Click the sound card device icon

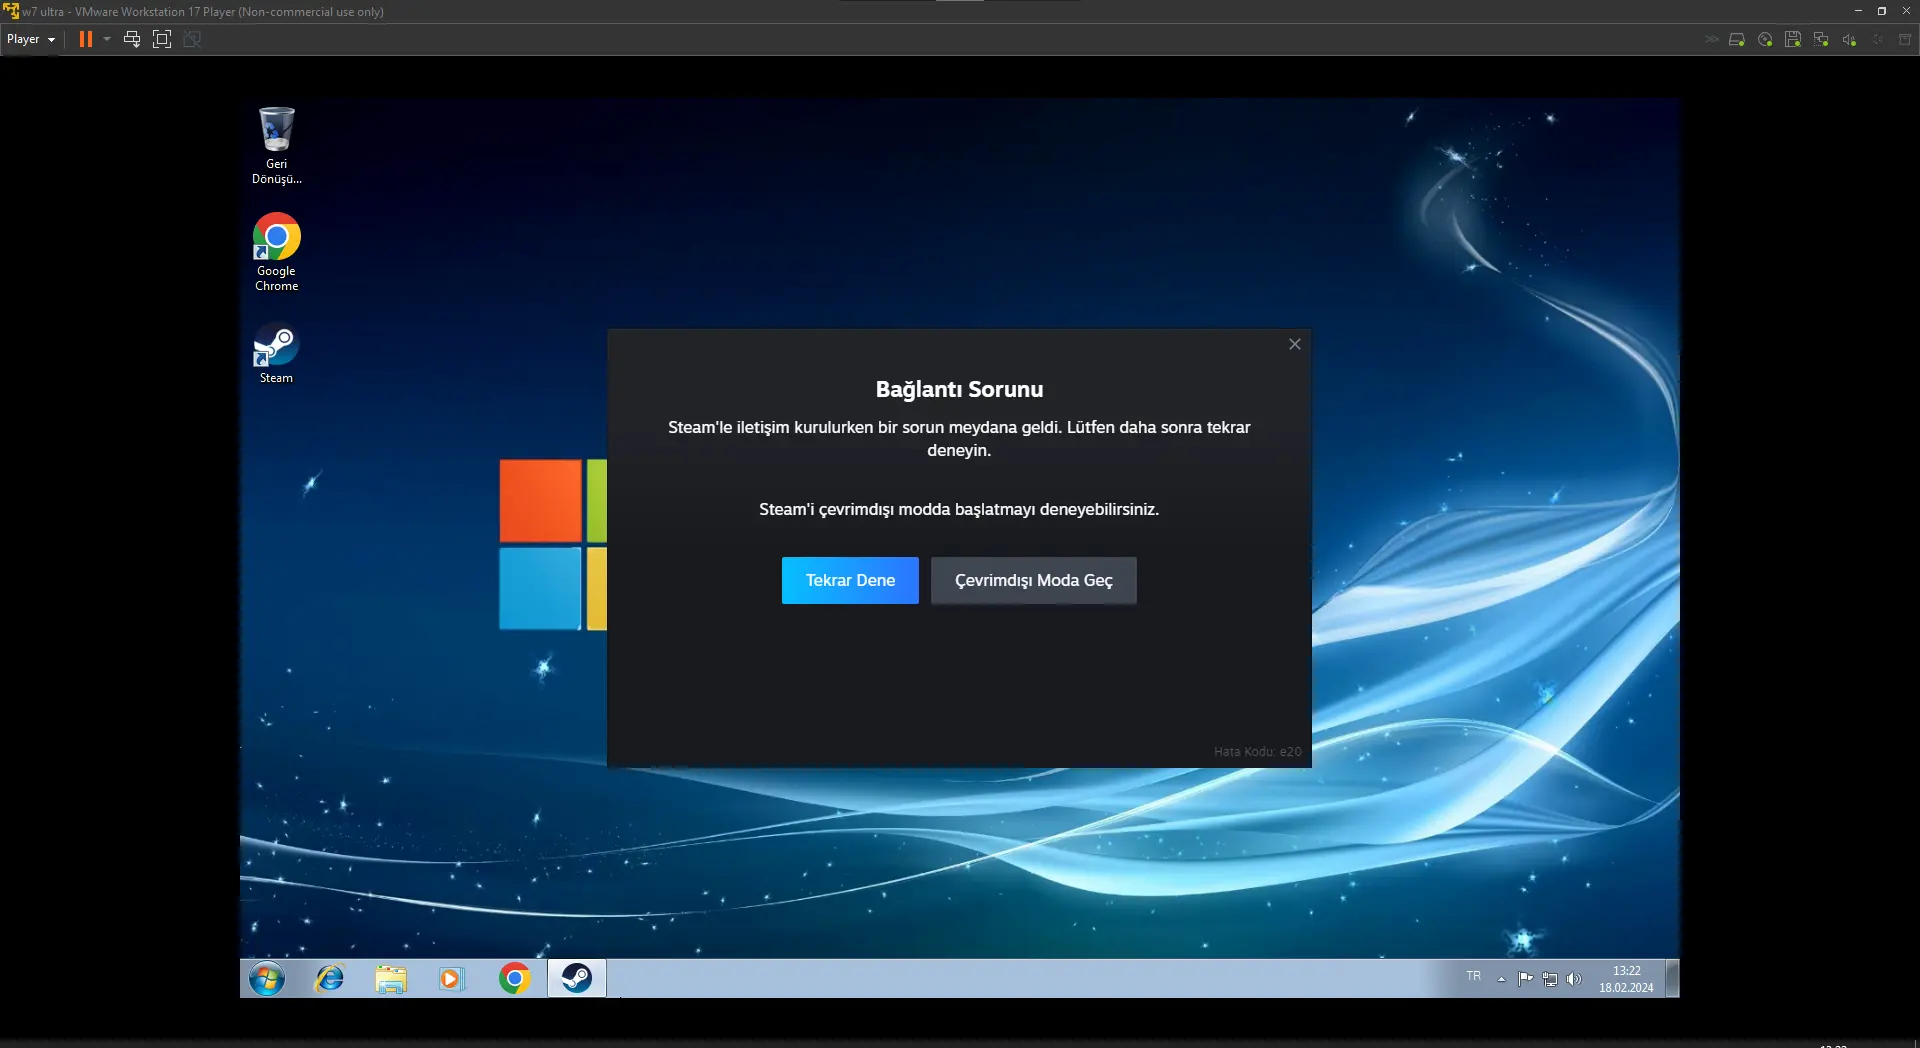tap(1849, 39)
